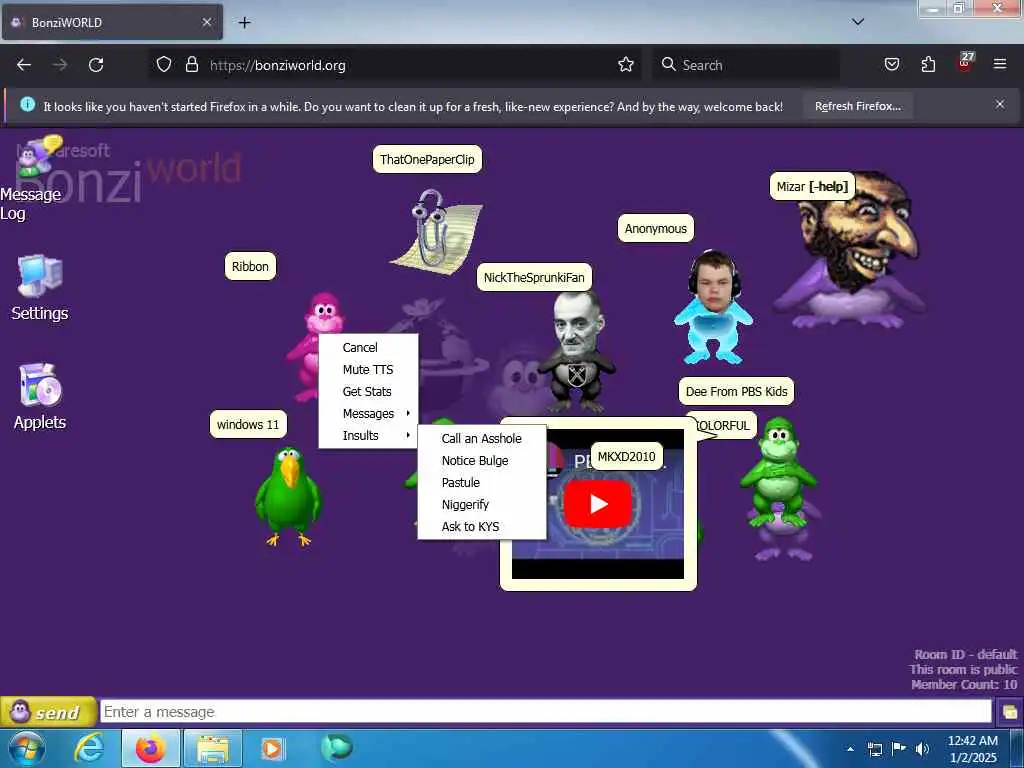1024x768 pixels.
Task: Click the Firefox Search box
Action: click(746, 65)
